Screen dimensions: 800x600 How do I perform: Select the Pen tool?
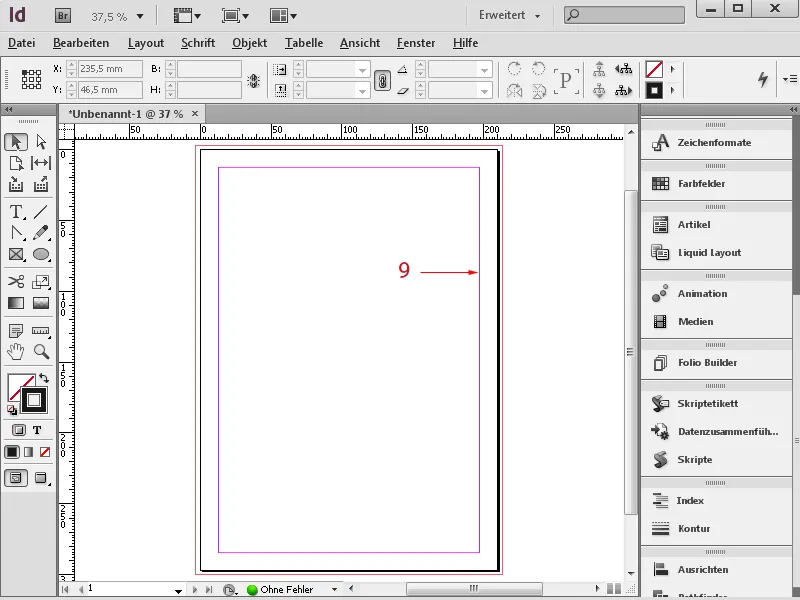click(16, 233)
